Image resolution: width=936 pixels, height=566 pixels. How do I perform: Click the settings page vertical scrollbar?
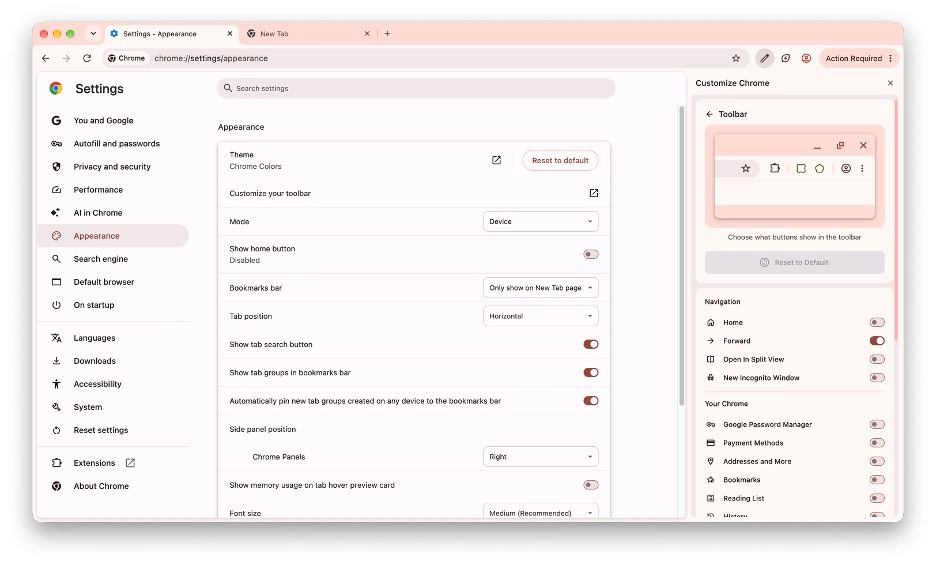pos(681,257)
